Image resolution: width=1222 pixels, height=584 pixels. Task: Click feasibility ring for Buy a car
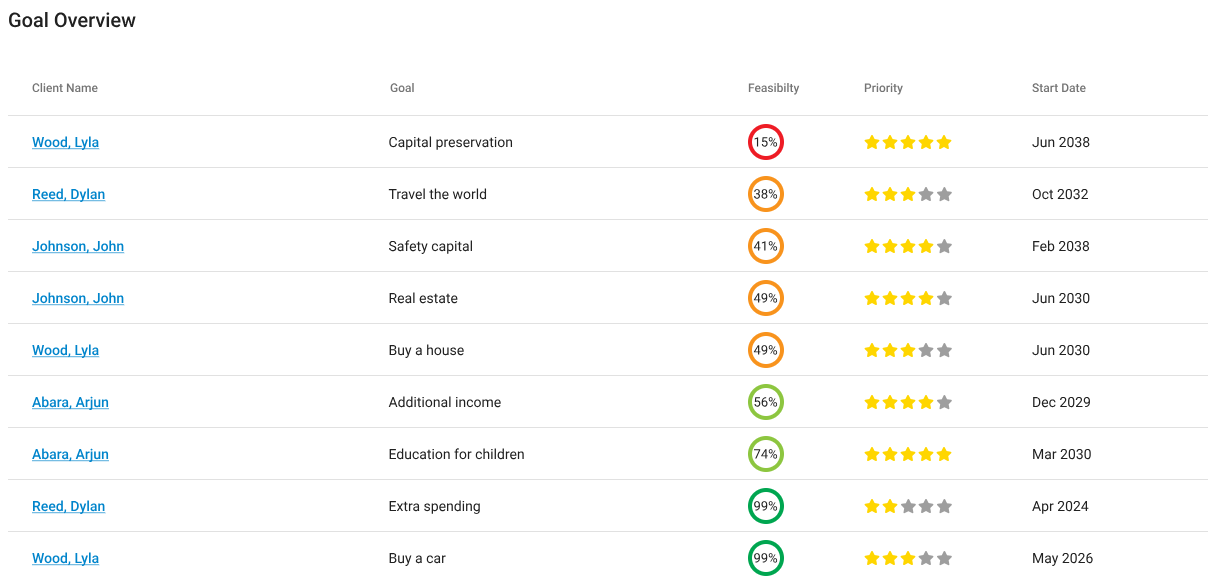(766, 558)
